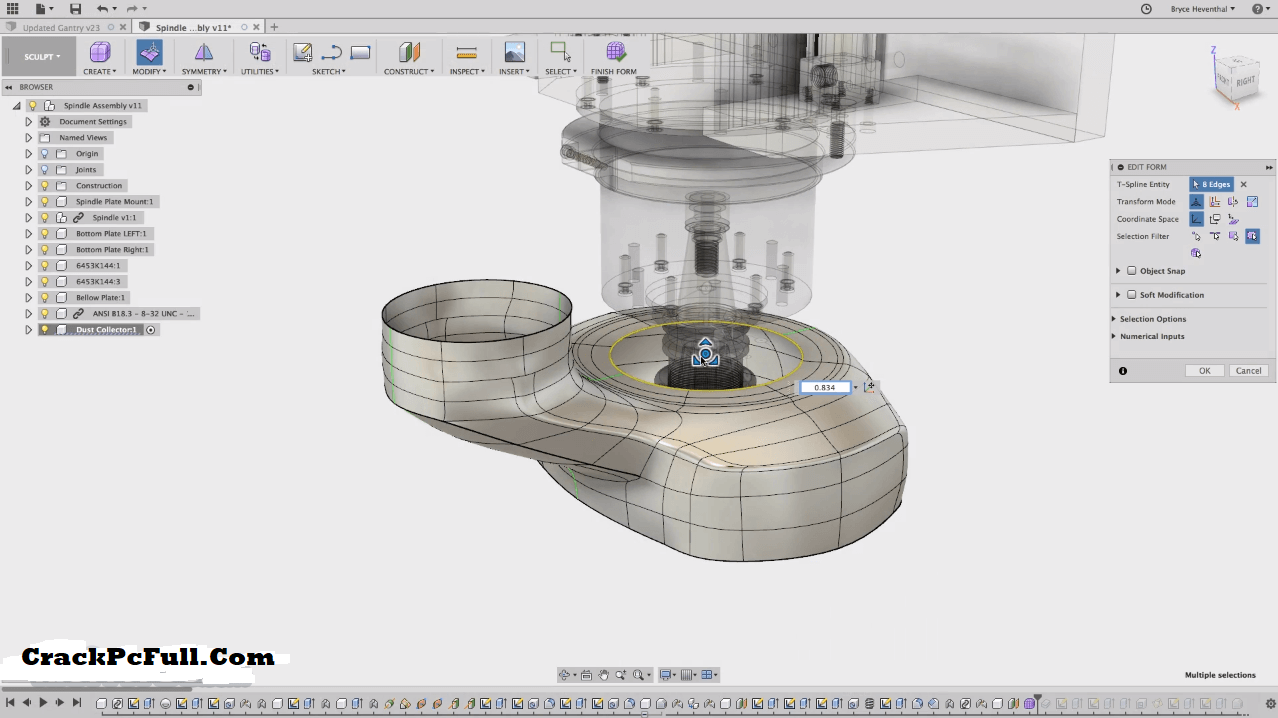Select the Inspect measure ruler icon
Screen dimensions: 1278x718
pyautogui.click(x=465, y=53)
